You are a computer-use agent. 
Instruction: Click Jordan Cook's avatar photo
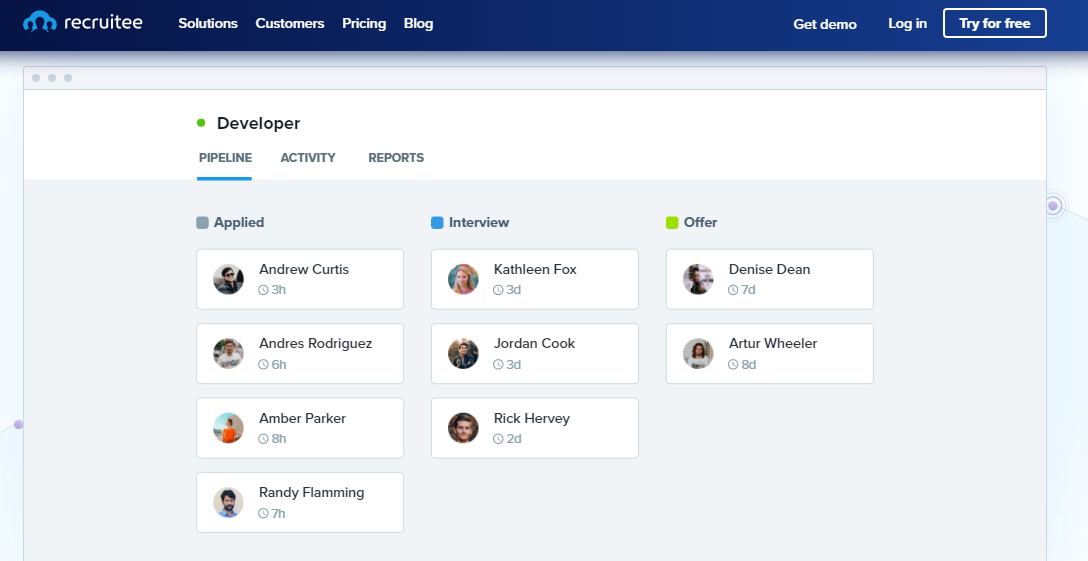coord(463,353)
